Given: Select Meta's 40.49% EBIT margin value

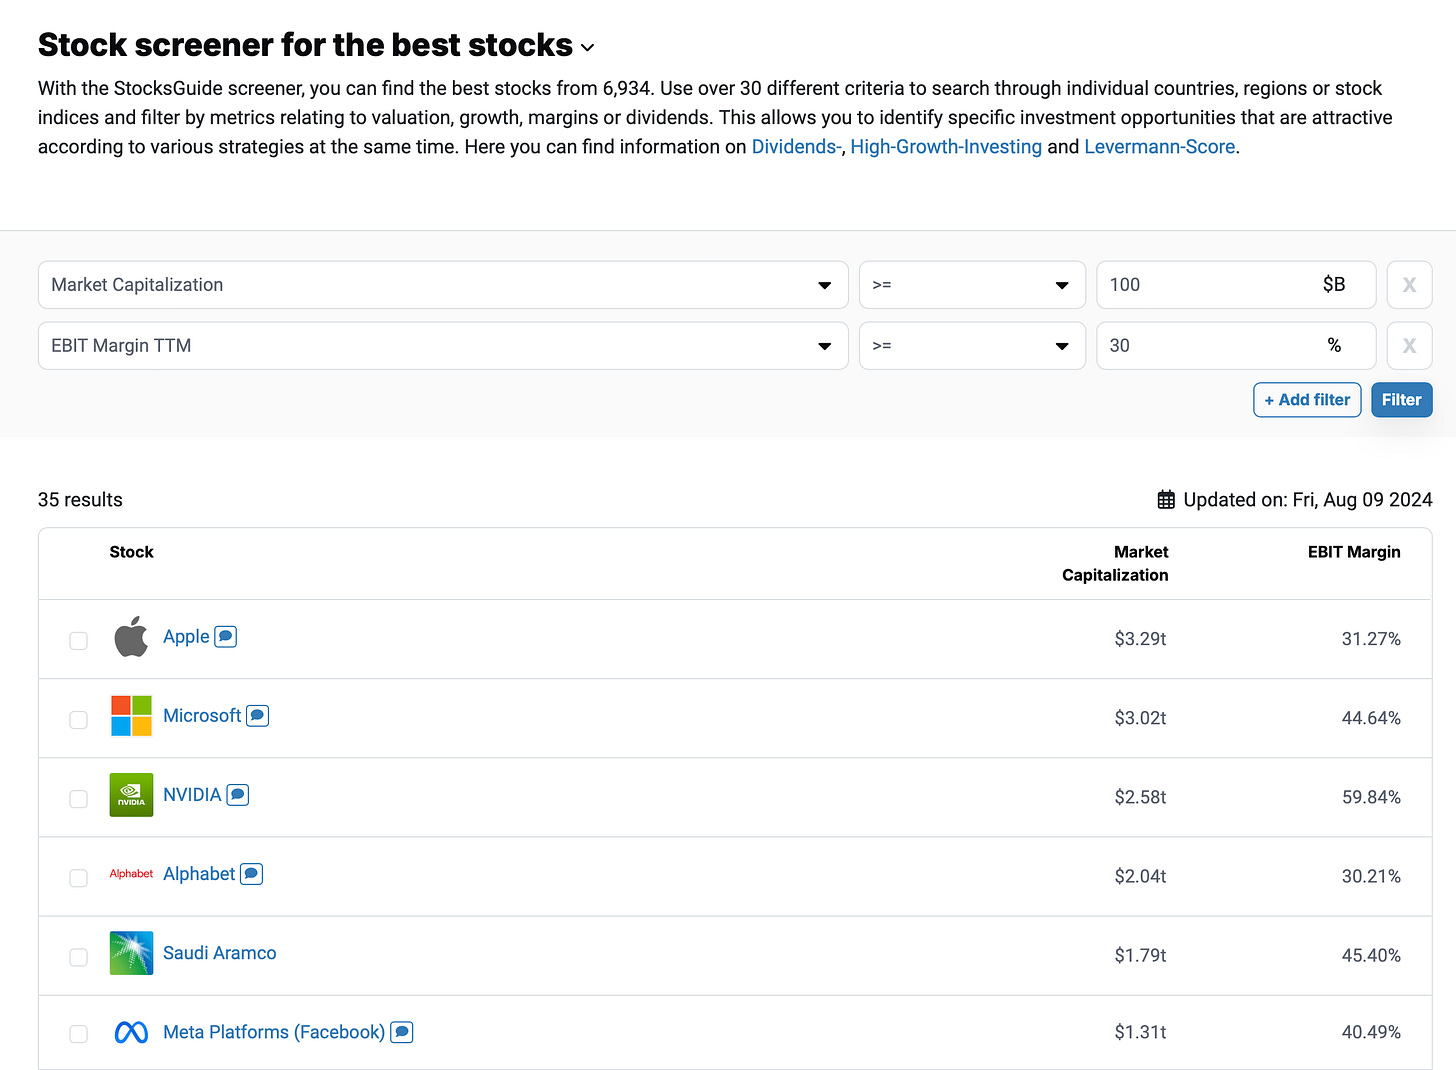Looking at the screenshot, I should coord(1371,1032).
